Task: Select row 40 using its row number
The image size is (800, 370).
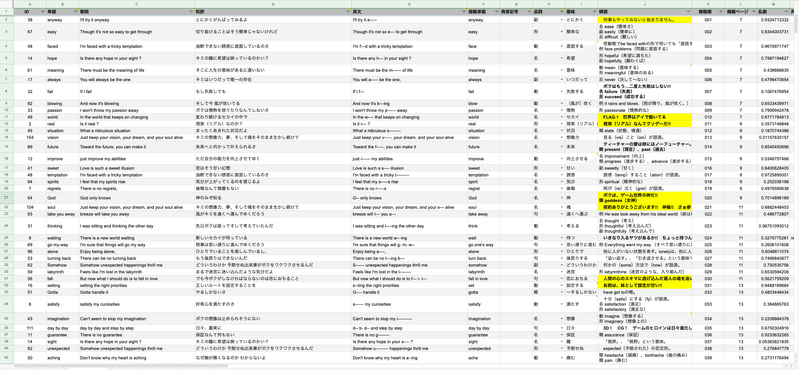Action: (7, 358)
